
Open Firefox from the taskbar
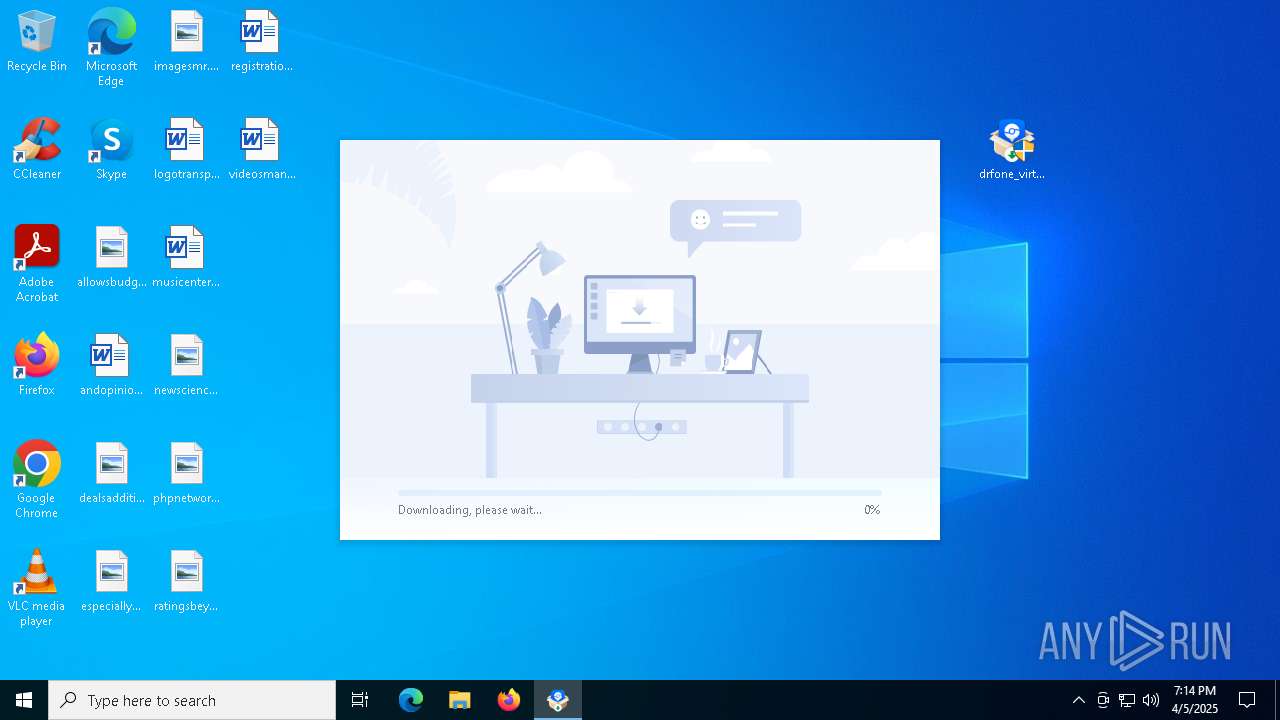509,700
